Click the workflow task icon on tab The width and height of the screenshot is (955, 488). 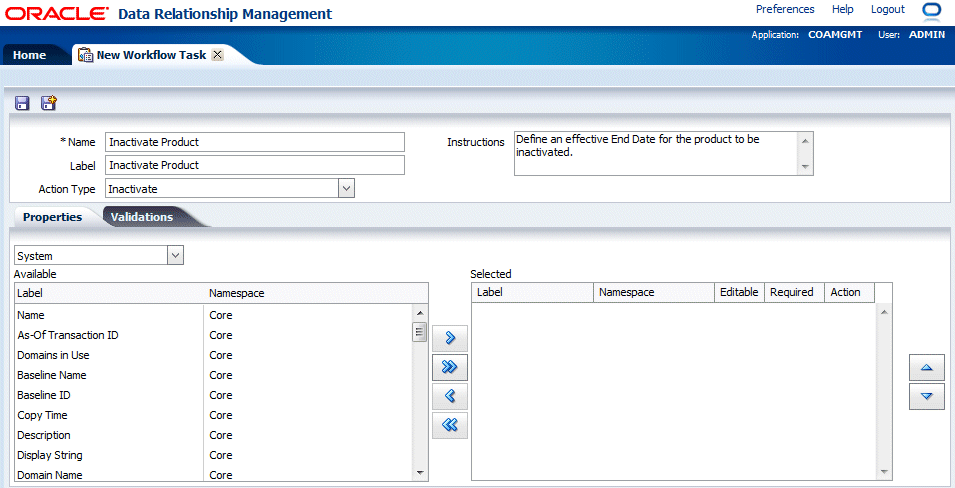coord(86,55)
